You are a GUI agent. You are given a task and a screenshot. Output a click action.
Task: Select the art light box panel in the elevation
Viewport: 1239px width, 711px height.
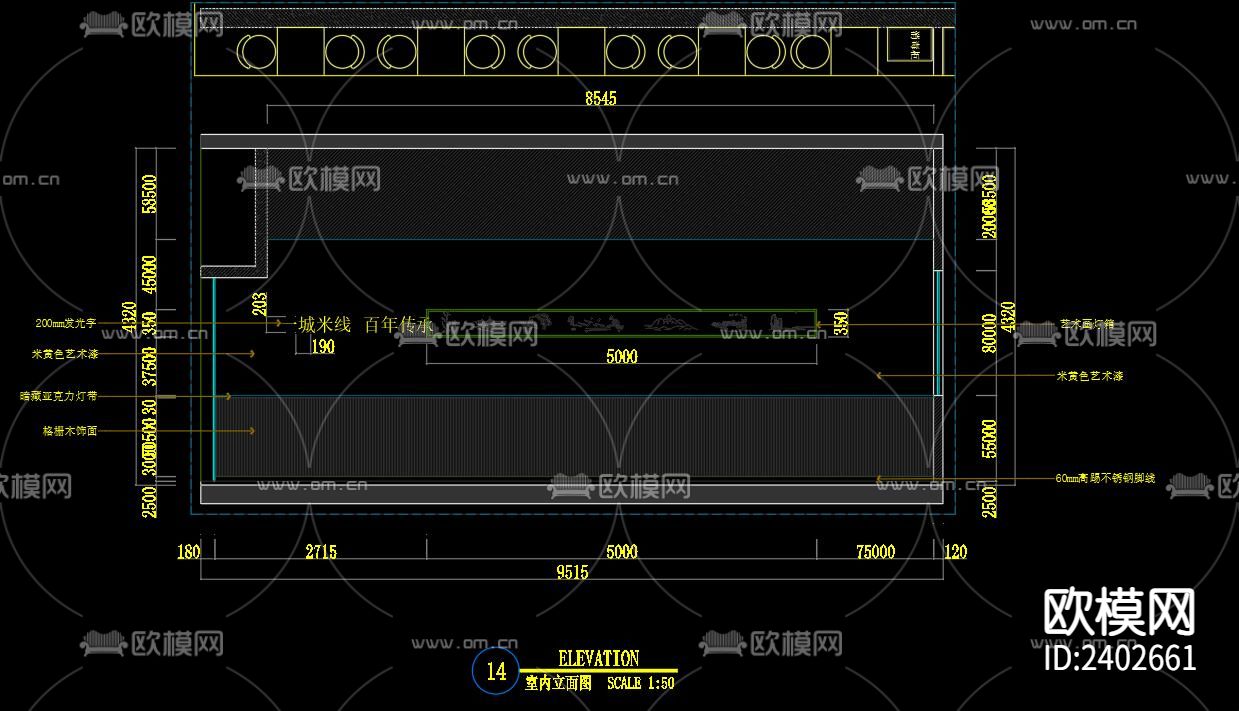[x=621, y=323]
